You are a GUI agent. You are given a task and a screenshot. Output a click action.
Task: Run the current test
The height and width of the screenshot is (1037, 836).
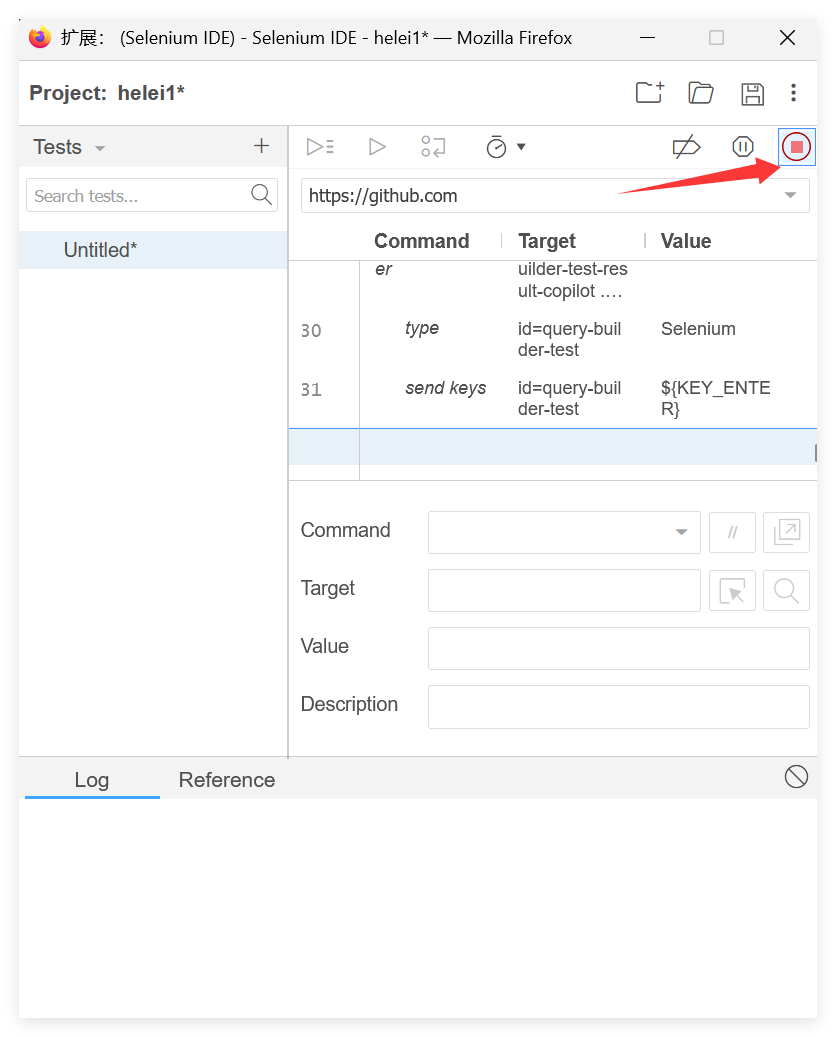tap(377, 147)
